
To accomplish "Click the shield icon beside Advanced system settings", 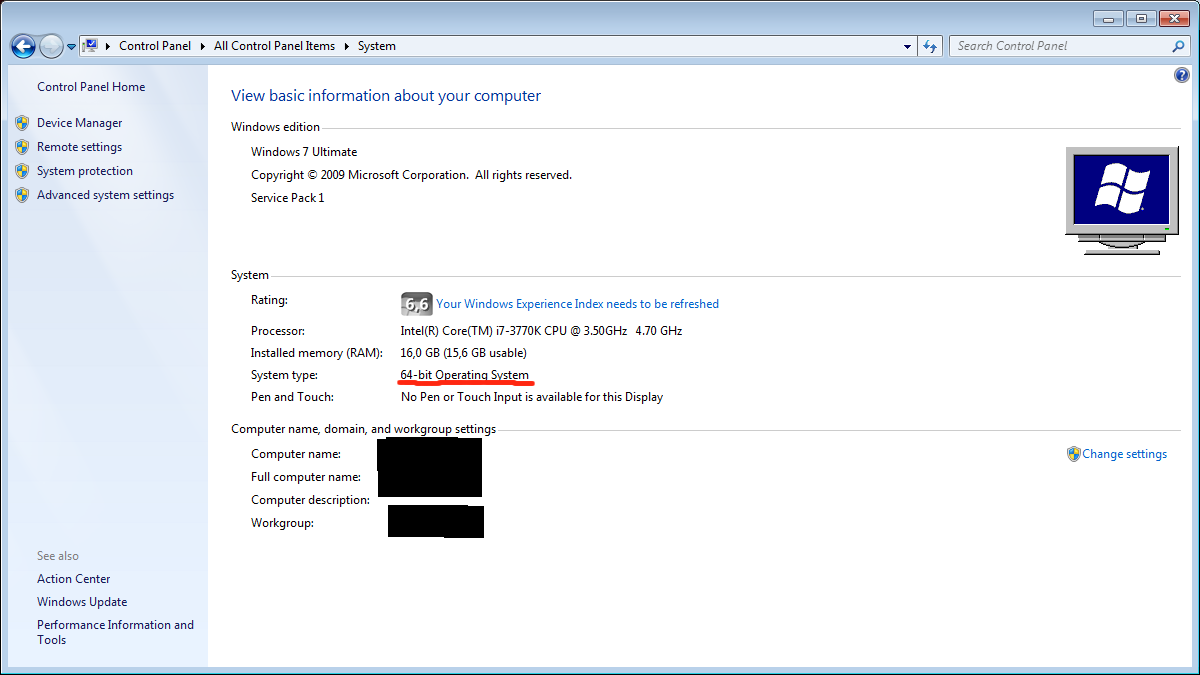I will point(22,195).
